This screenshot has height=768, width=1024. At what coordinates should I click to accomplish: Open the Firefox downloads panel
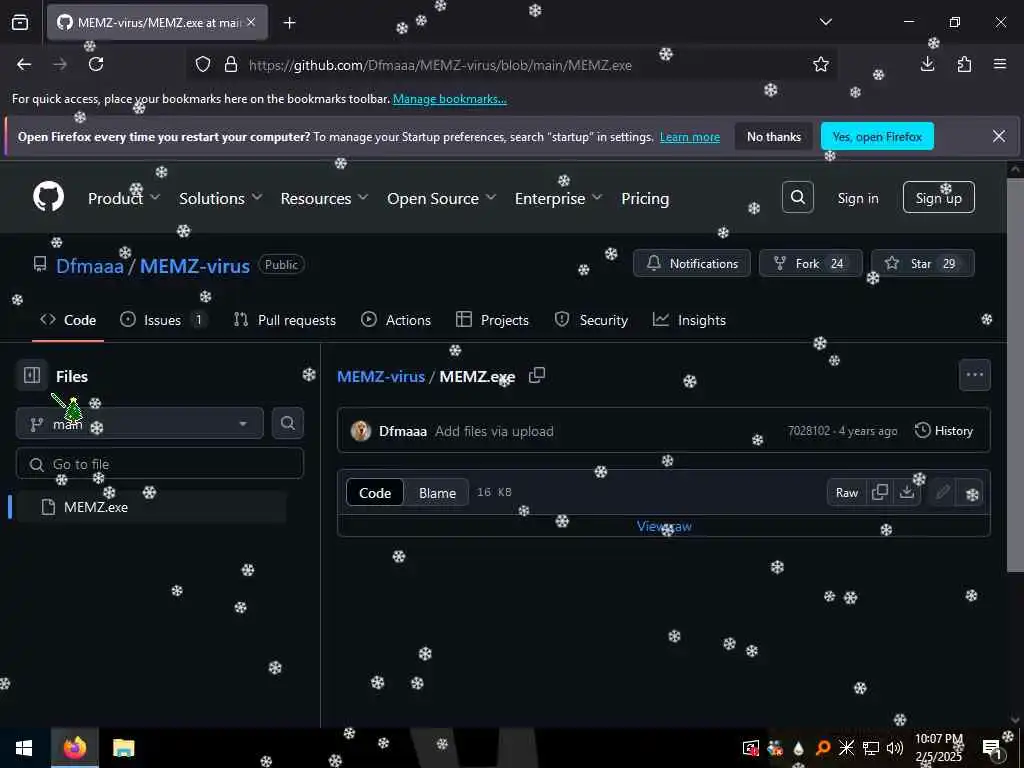927,64
